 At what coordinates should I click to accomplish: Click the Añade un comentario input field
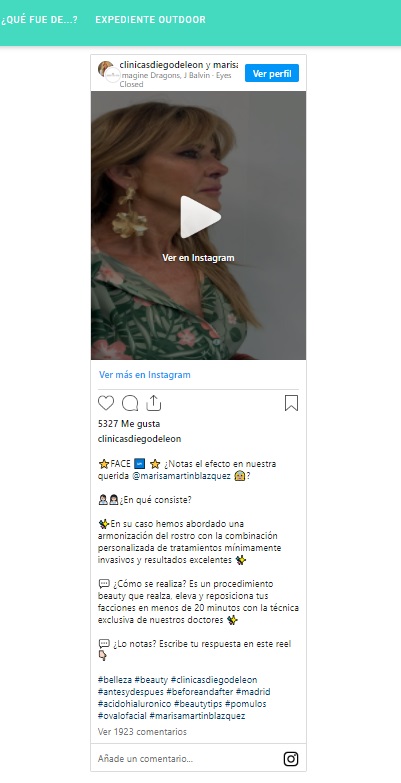pyautogui.click(x=187, y=759)
